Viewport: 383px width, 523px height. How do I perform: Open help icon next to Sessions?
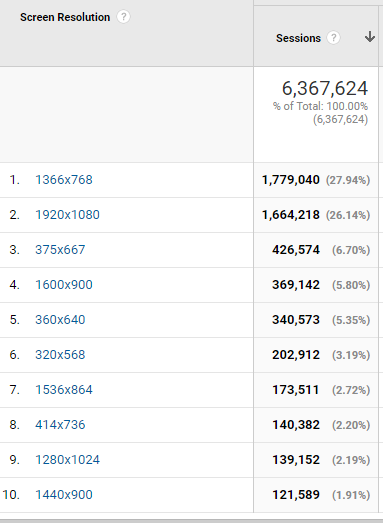pos(333,38)
